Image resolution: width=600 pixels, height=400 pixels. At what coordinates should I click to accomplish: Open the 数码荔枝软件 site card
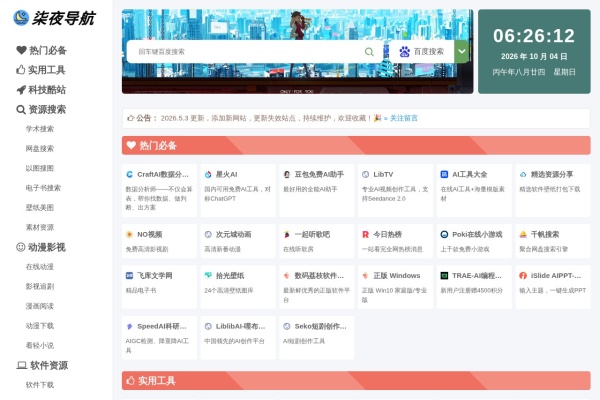(316, 287)
